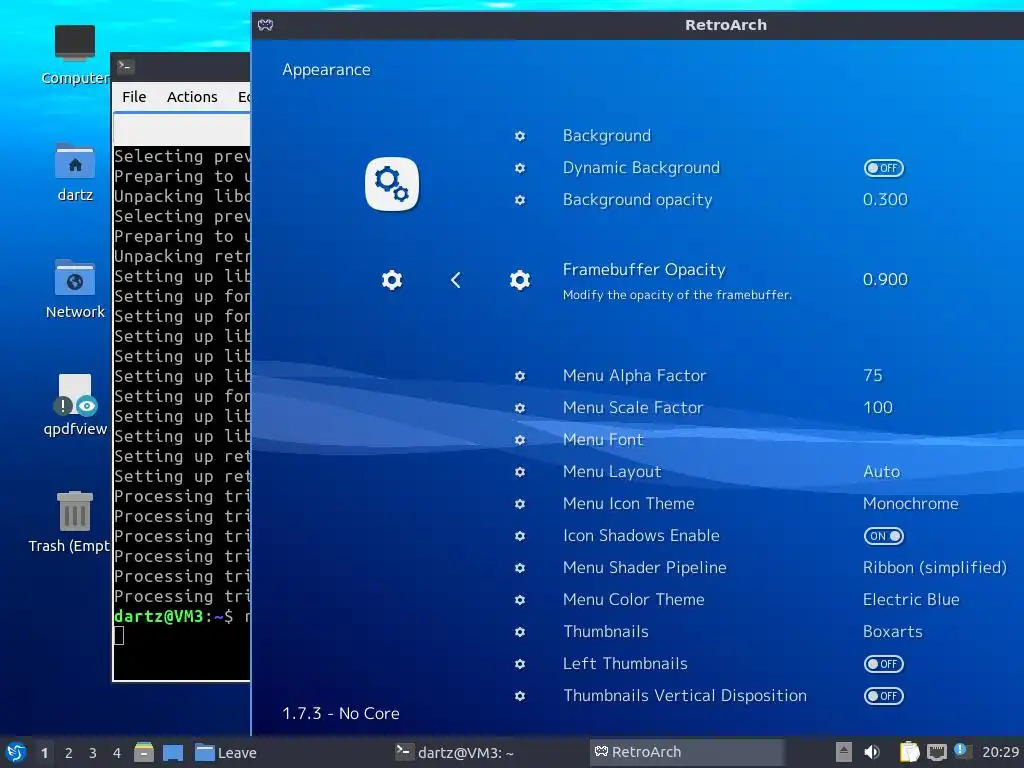Click the gear icon beside Menu Icon Theme
Viewport: 1024px width, 768px height.
[520, 504]
